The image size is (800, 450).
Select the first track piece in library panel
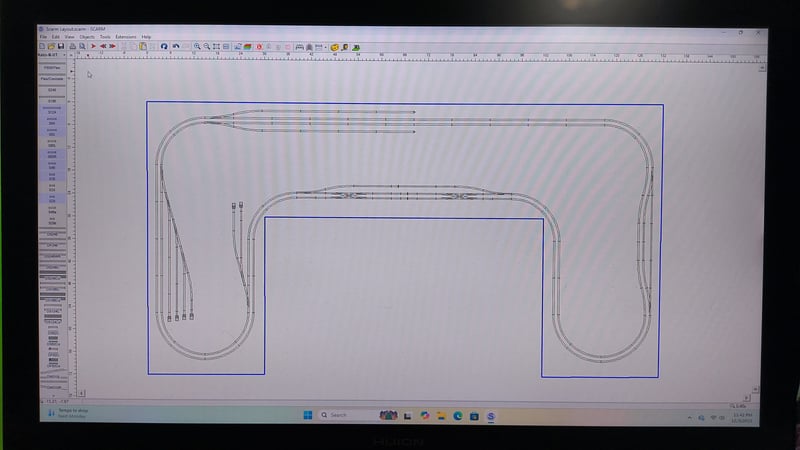click(x=52, y=67)
